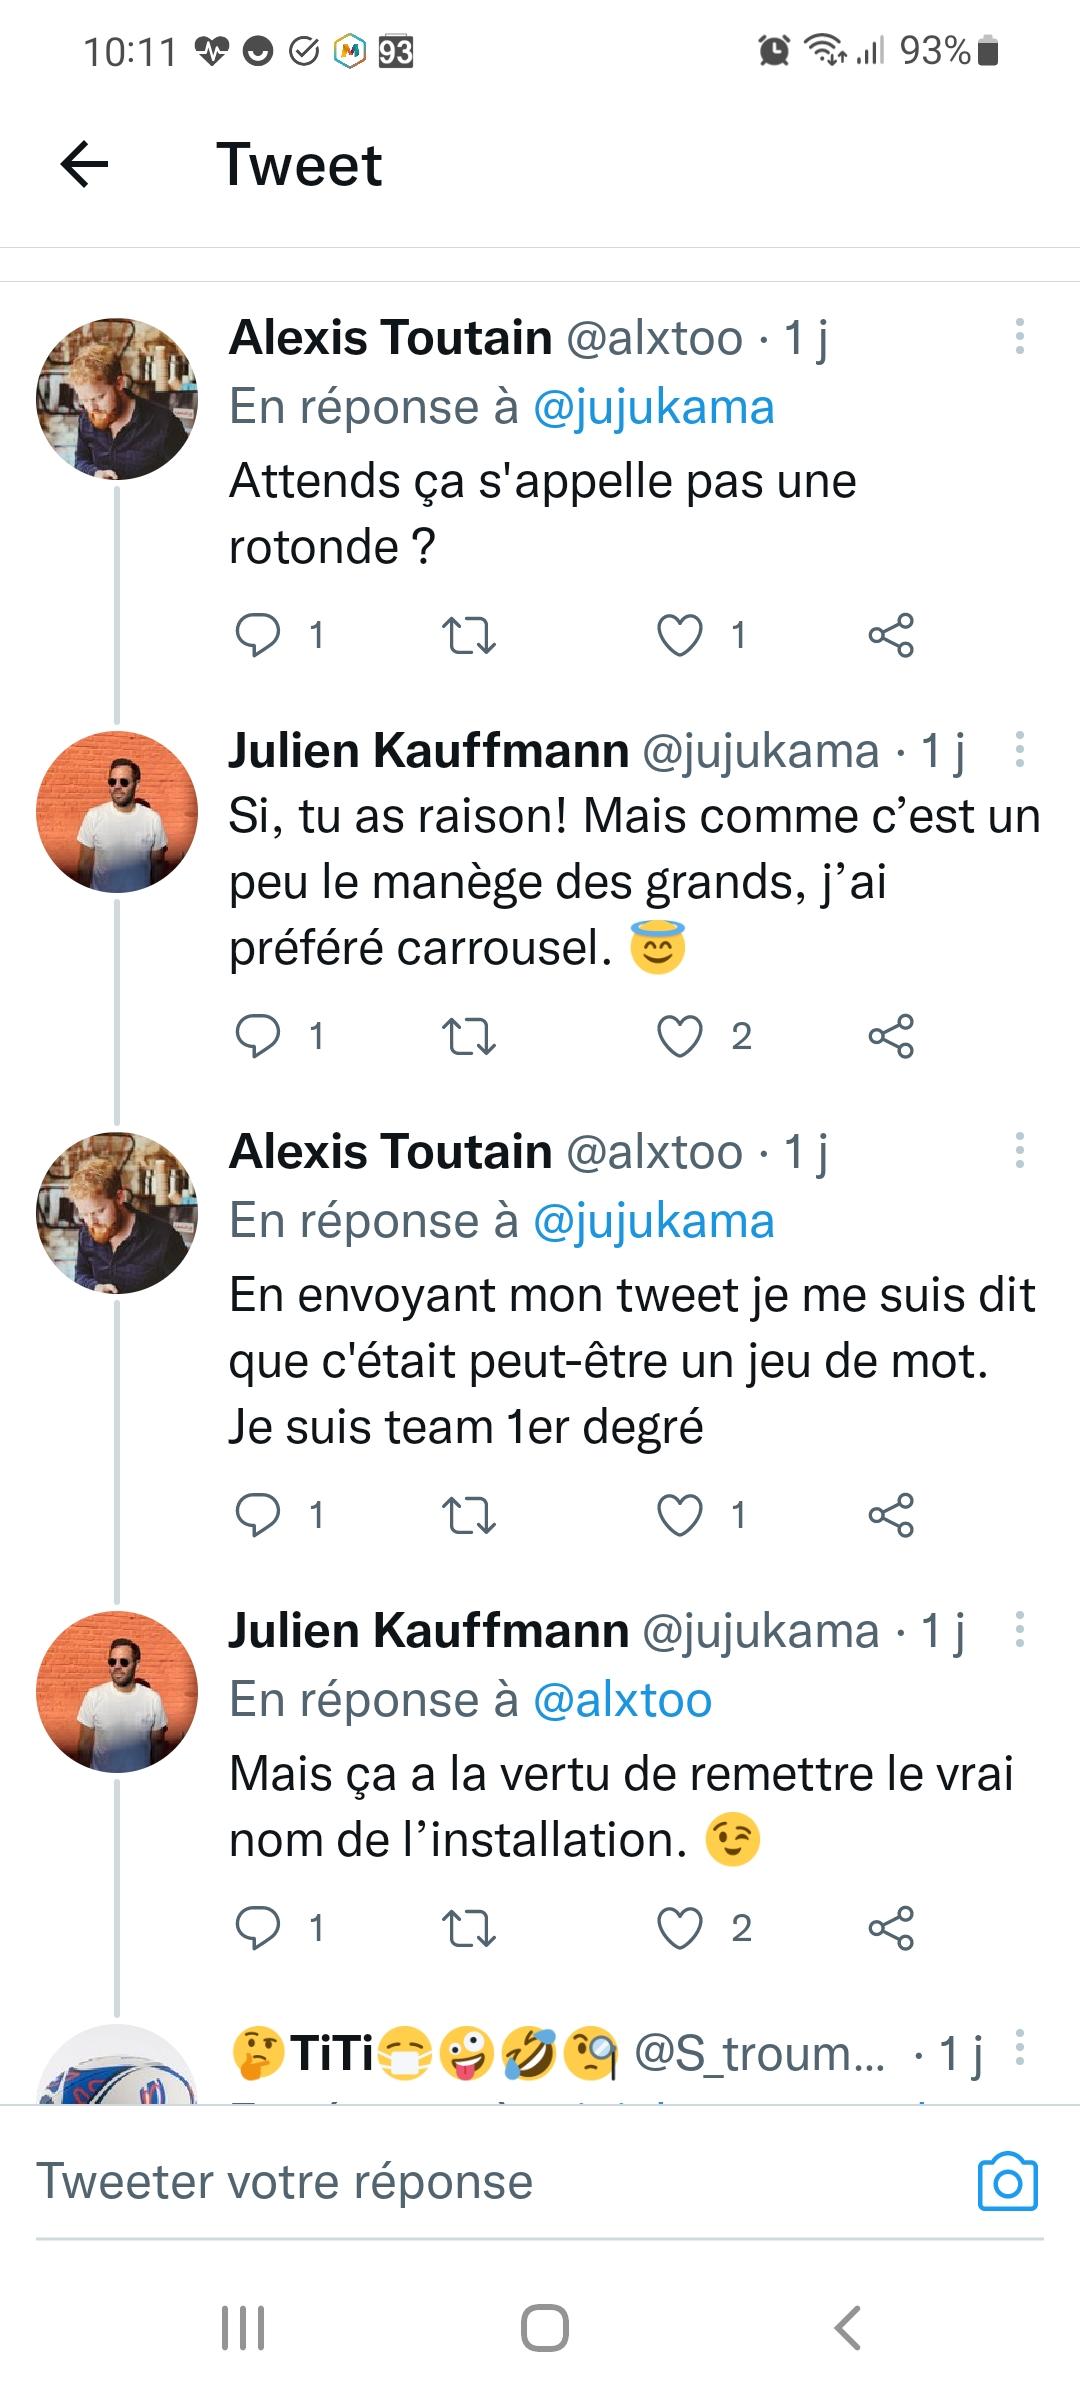Open Julien Kauffmann's avatar on 'carrousel' tweet

(117, 812)
